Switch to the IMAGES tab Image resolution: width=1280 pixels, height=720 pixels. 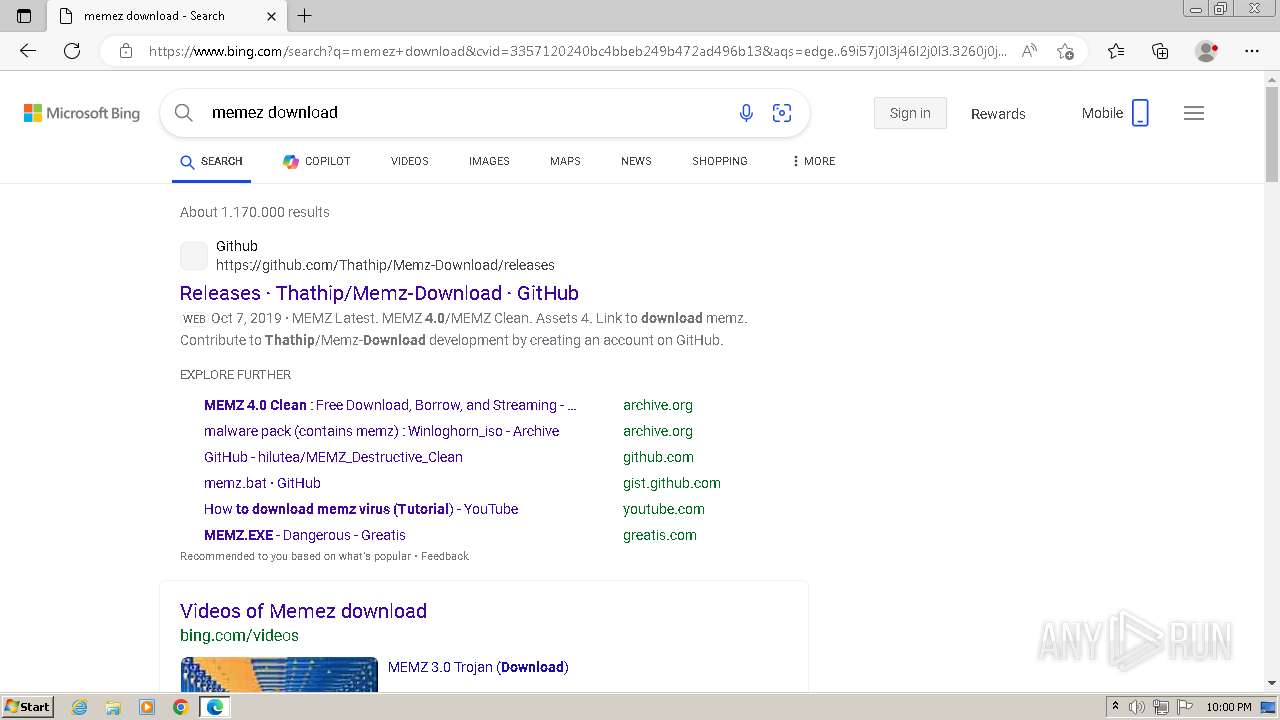[x=489, y=161]
